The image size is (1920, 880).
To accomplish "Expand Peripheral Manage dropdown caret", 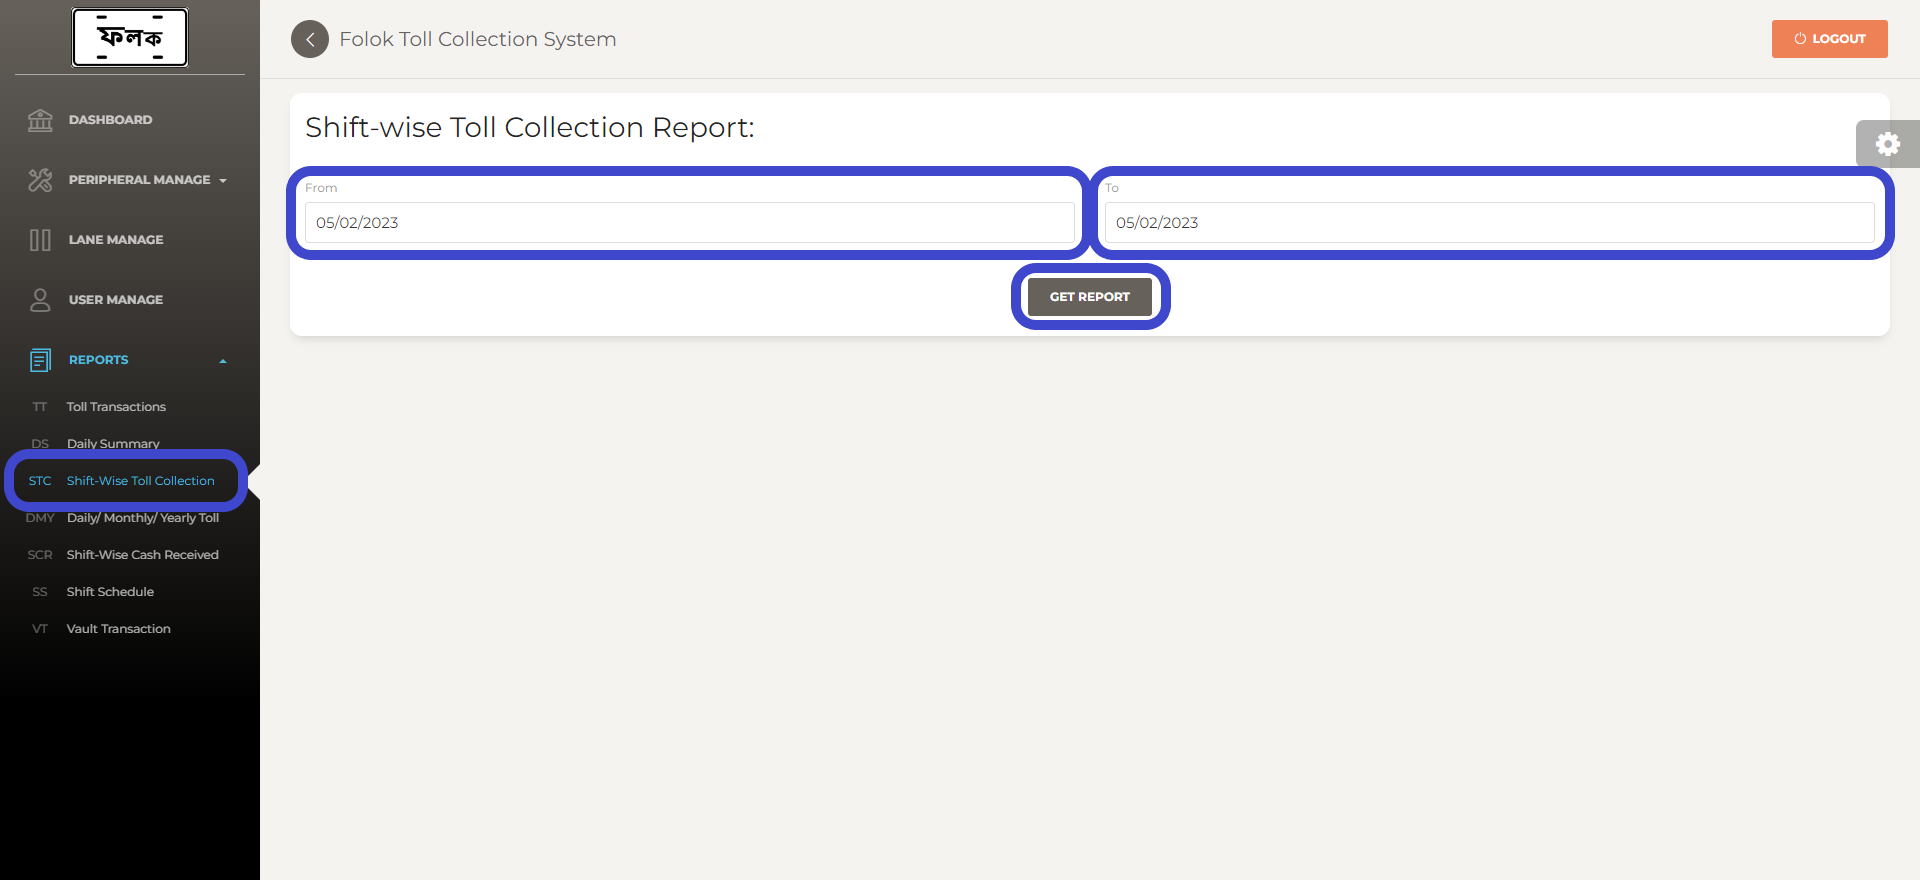I will pyautogui.click(x=223, y=181).
